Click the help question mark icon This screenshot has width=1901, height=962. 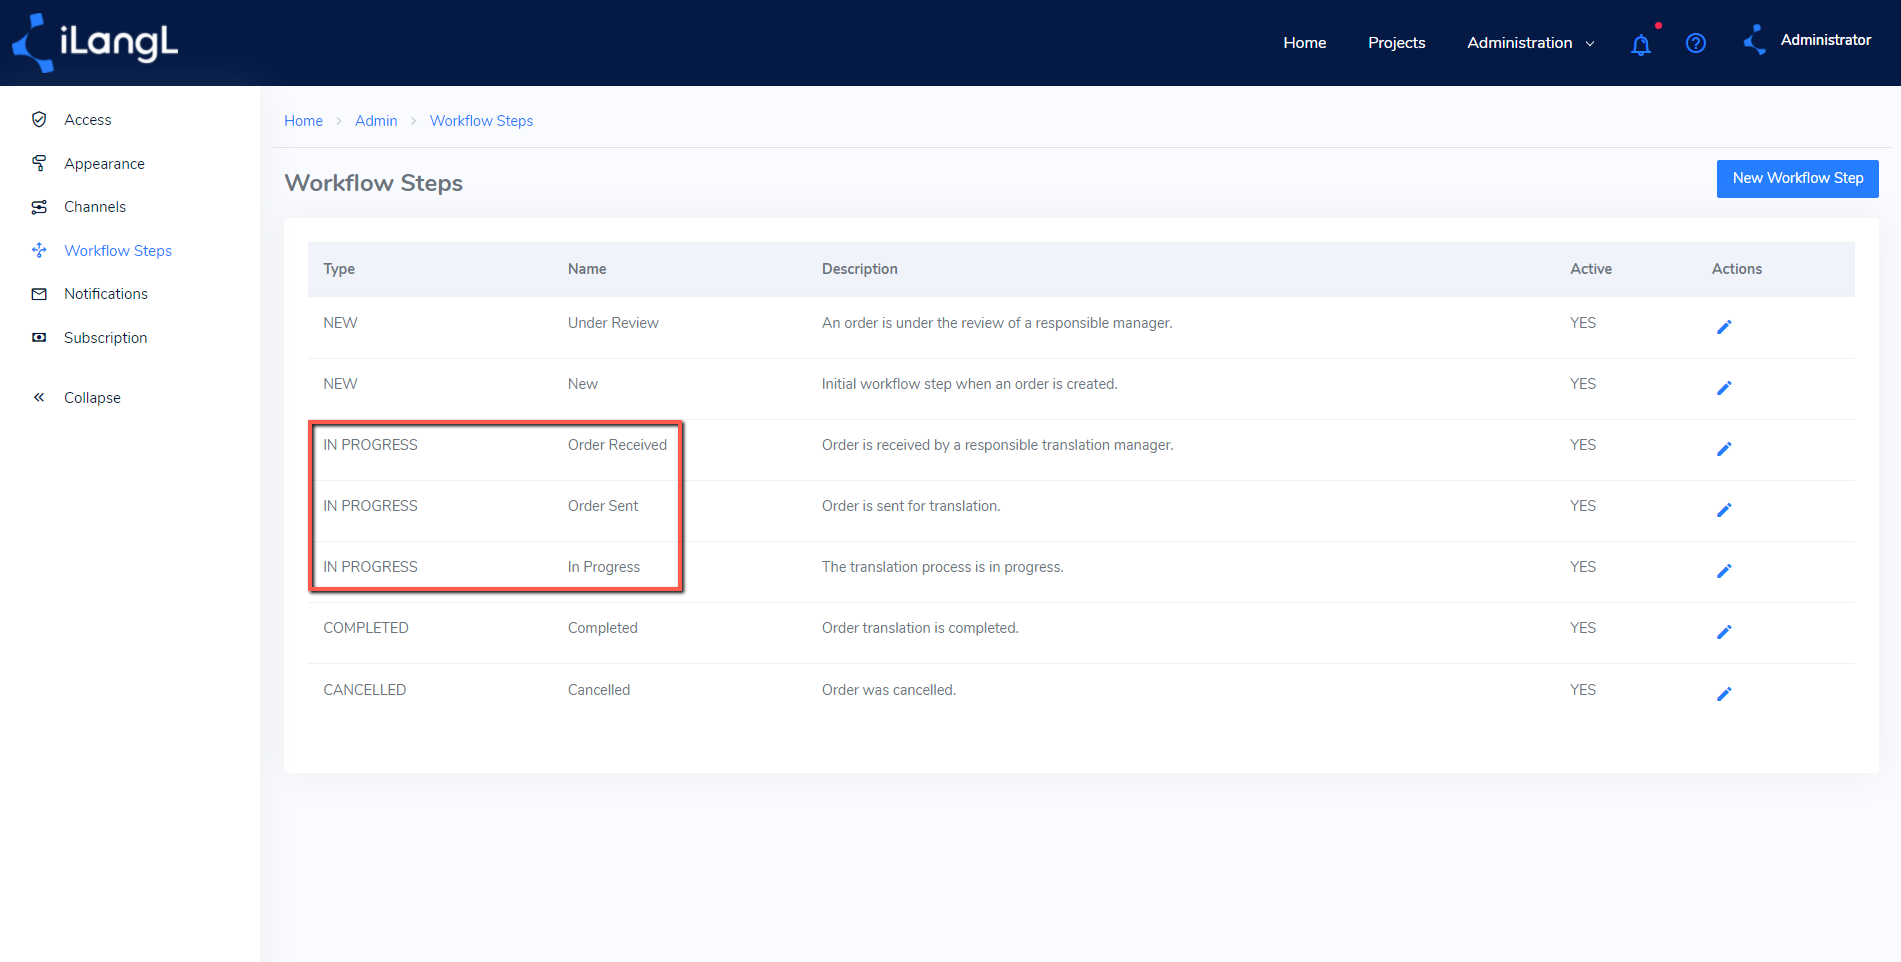[1696, 43]
